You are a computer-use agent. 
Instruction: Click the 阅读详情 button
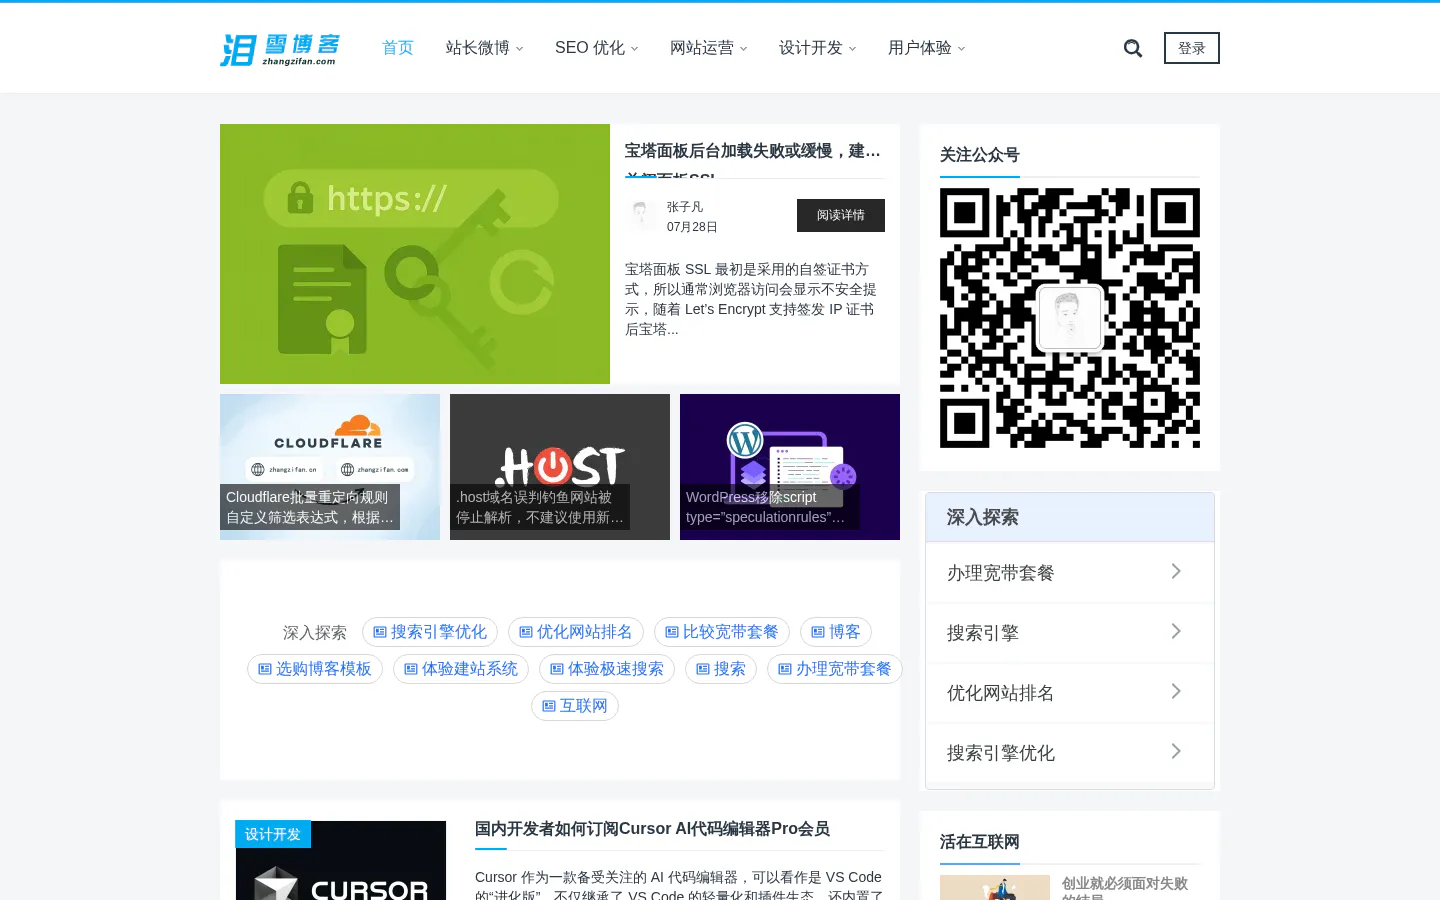coord(841,215)
